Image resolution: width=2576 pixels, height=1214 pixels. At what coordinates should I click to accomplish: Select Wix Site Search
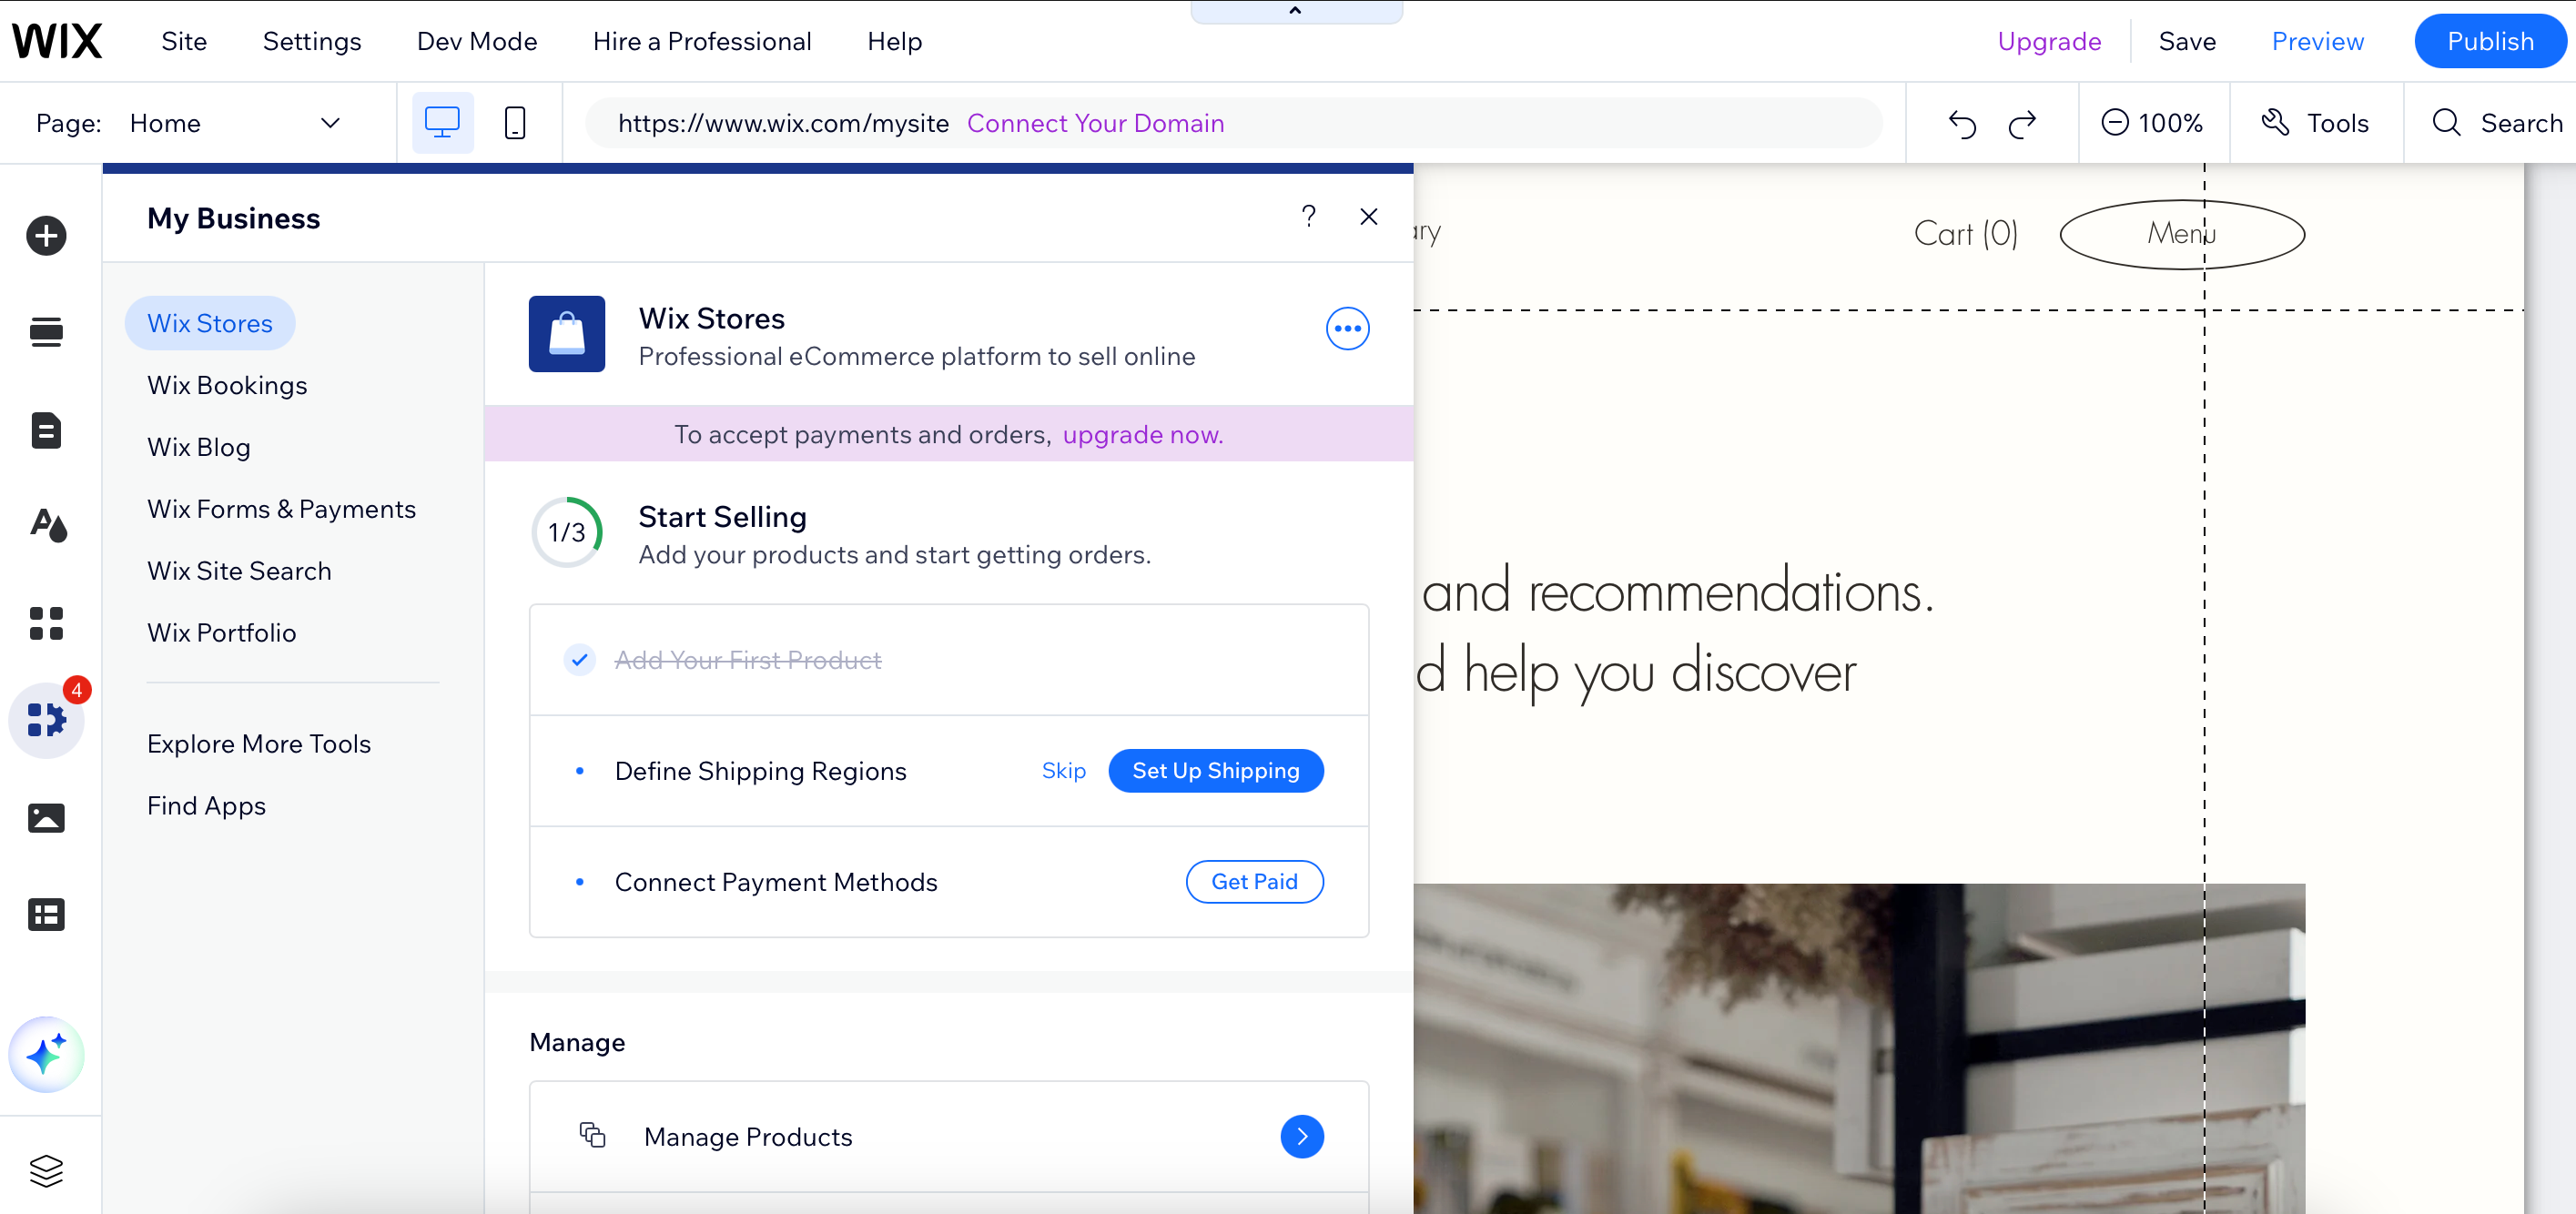click(239, 571)
